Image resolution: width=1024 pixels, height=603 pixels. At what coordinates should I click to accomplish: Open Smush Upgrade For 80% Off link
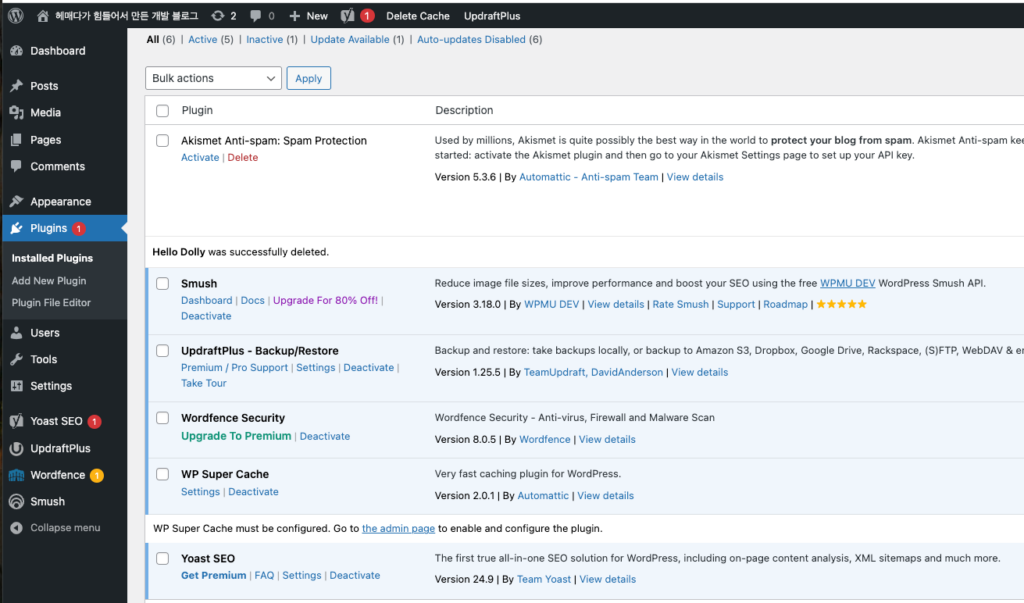[325, 300]
